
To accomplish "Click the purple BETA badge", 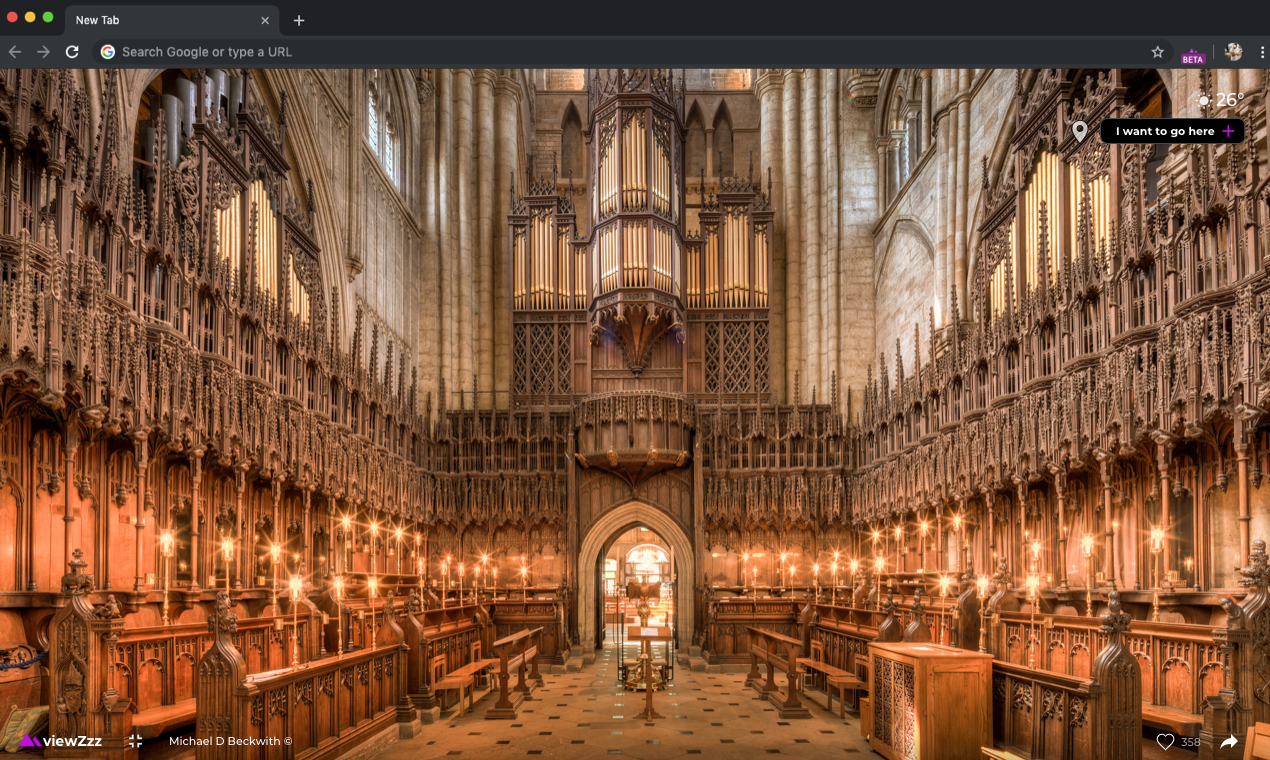I will pos(1193,58).
